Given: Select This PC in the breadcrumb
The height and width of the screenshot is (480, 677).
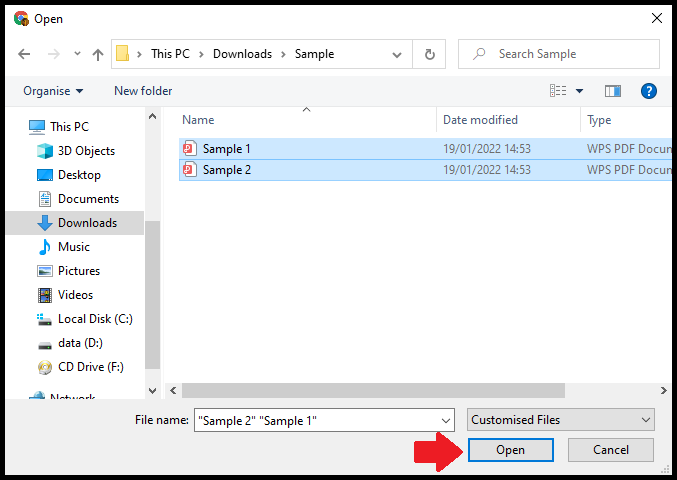Looking at the screenshot, I should pos(170,54).
